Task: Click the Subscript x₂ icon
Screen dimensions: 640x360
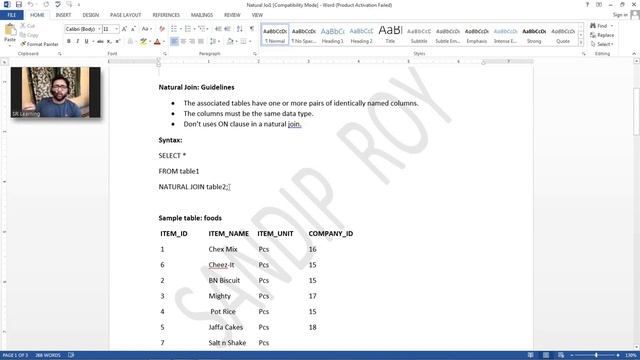Action: point(109,41)
